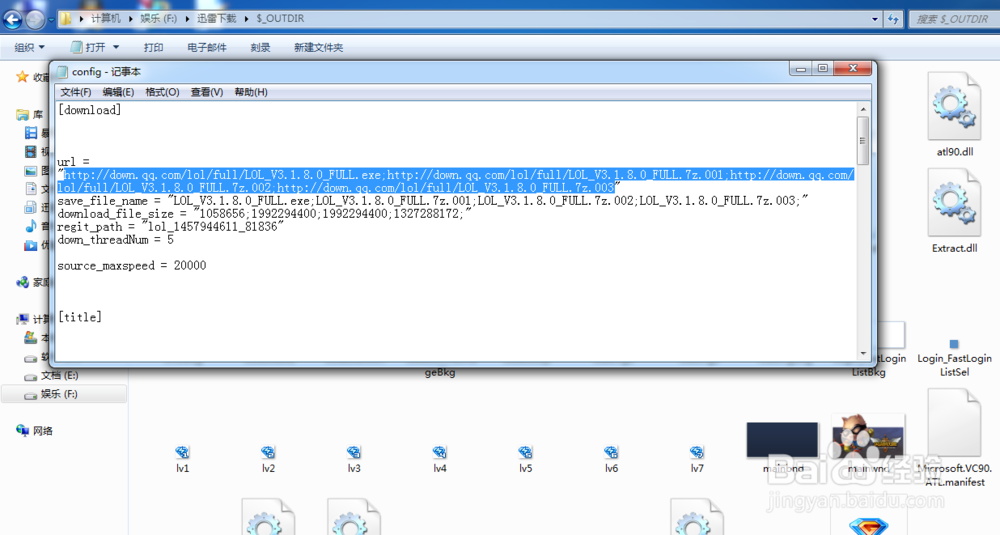Click the music library icon in sidebar
This screenshot has height=535, width=1000.
tap(31, 226)
